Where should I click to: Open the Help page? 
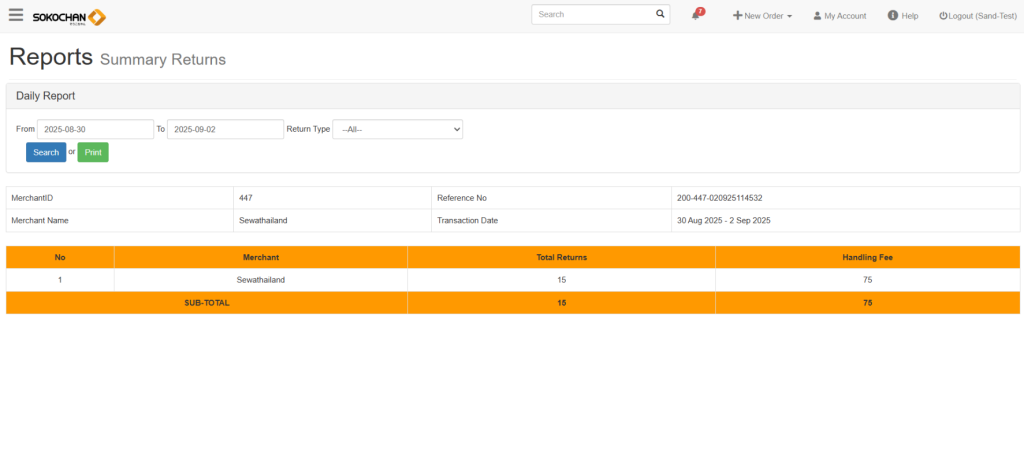[x=902, y=16]
